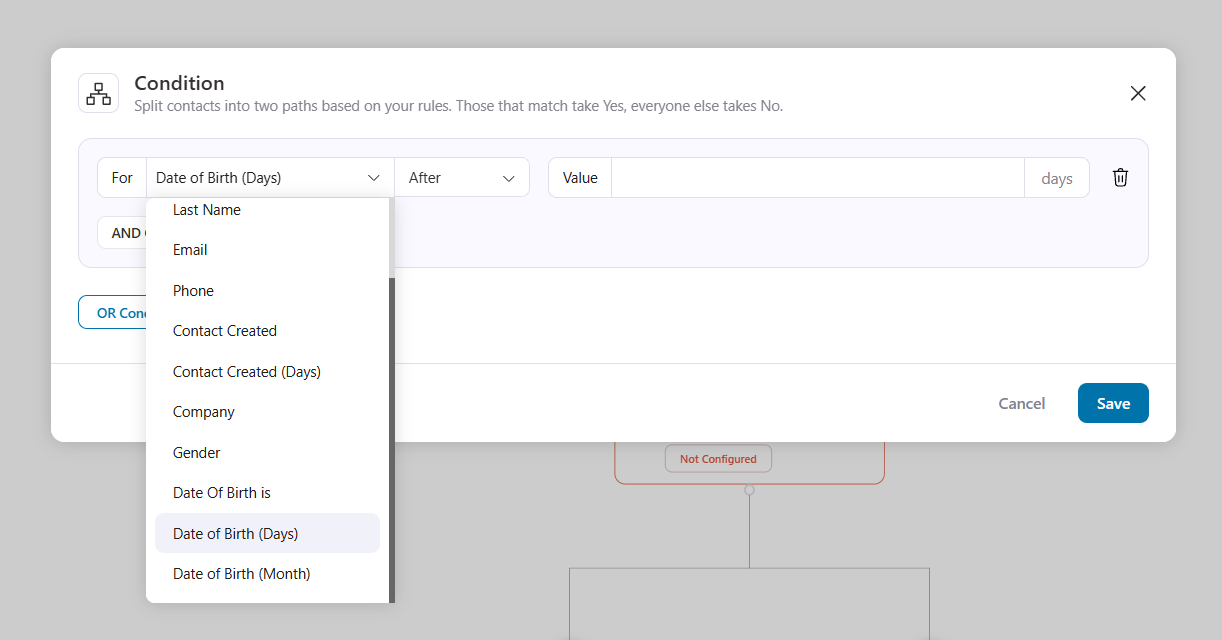Click the Condition flowchart icon
Image resolution: width=1222 pixels, height=640 pixels.
click(x=98, y=93)
